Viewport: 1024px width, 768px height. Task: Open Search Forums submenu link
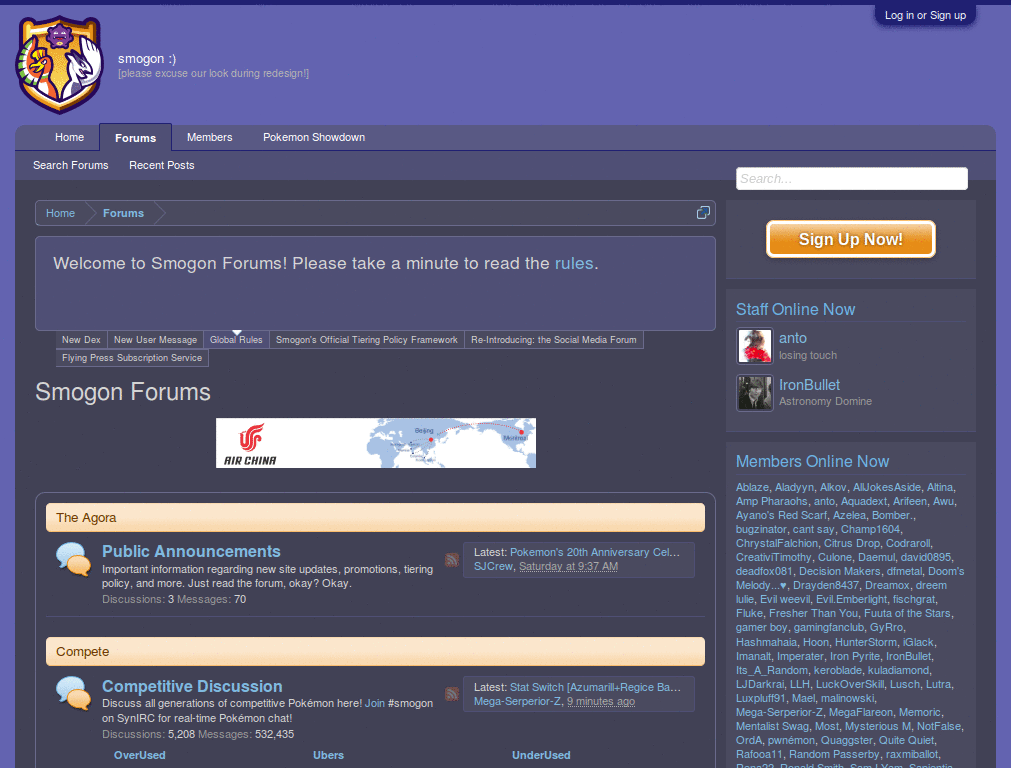click(71, 165)
